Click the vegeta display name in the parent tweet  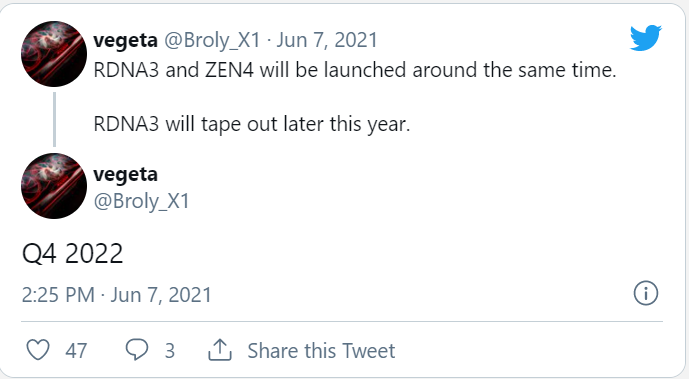click(x=125, y=40)
